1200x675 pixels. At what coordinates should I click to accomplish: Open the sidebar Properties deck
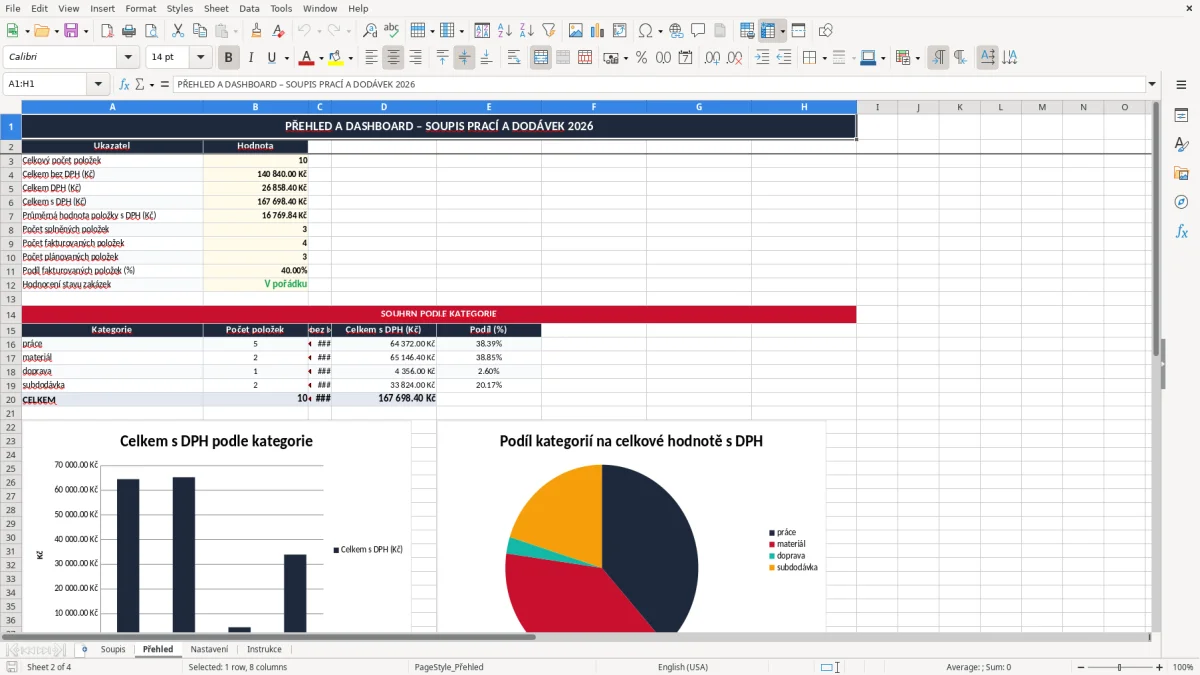pos(1181,116)
